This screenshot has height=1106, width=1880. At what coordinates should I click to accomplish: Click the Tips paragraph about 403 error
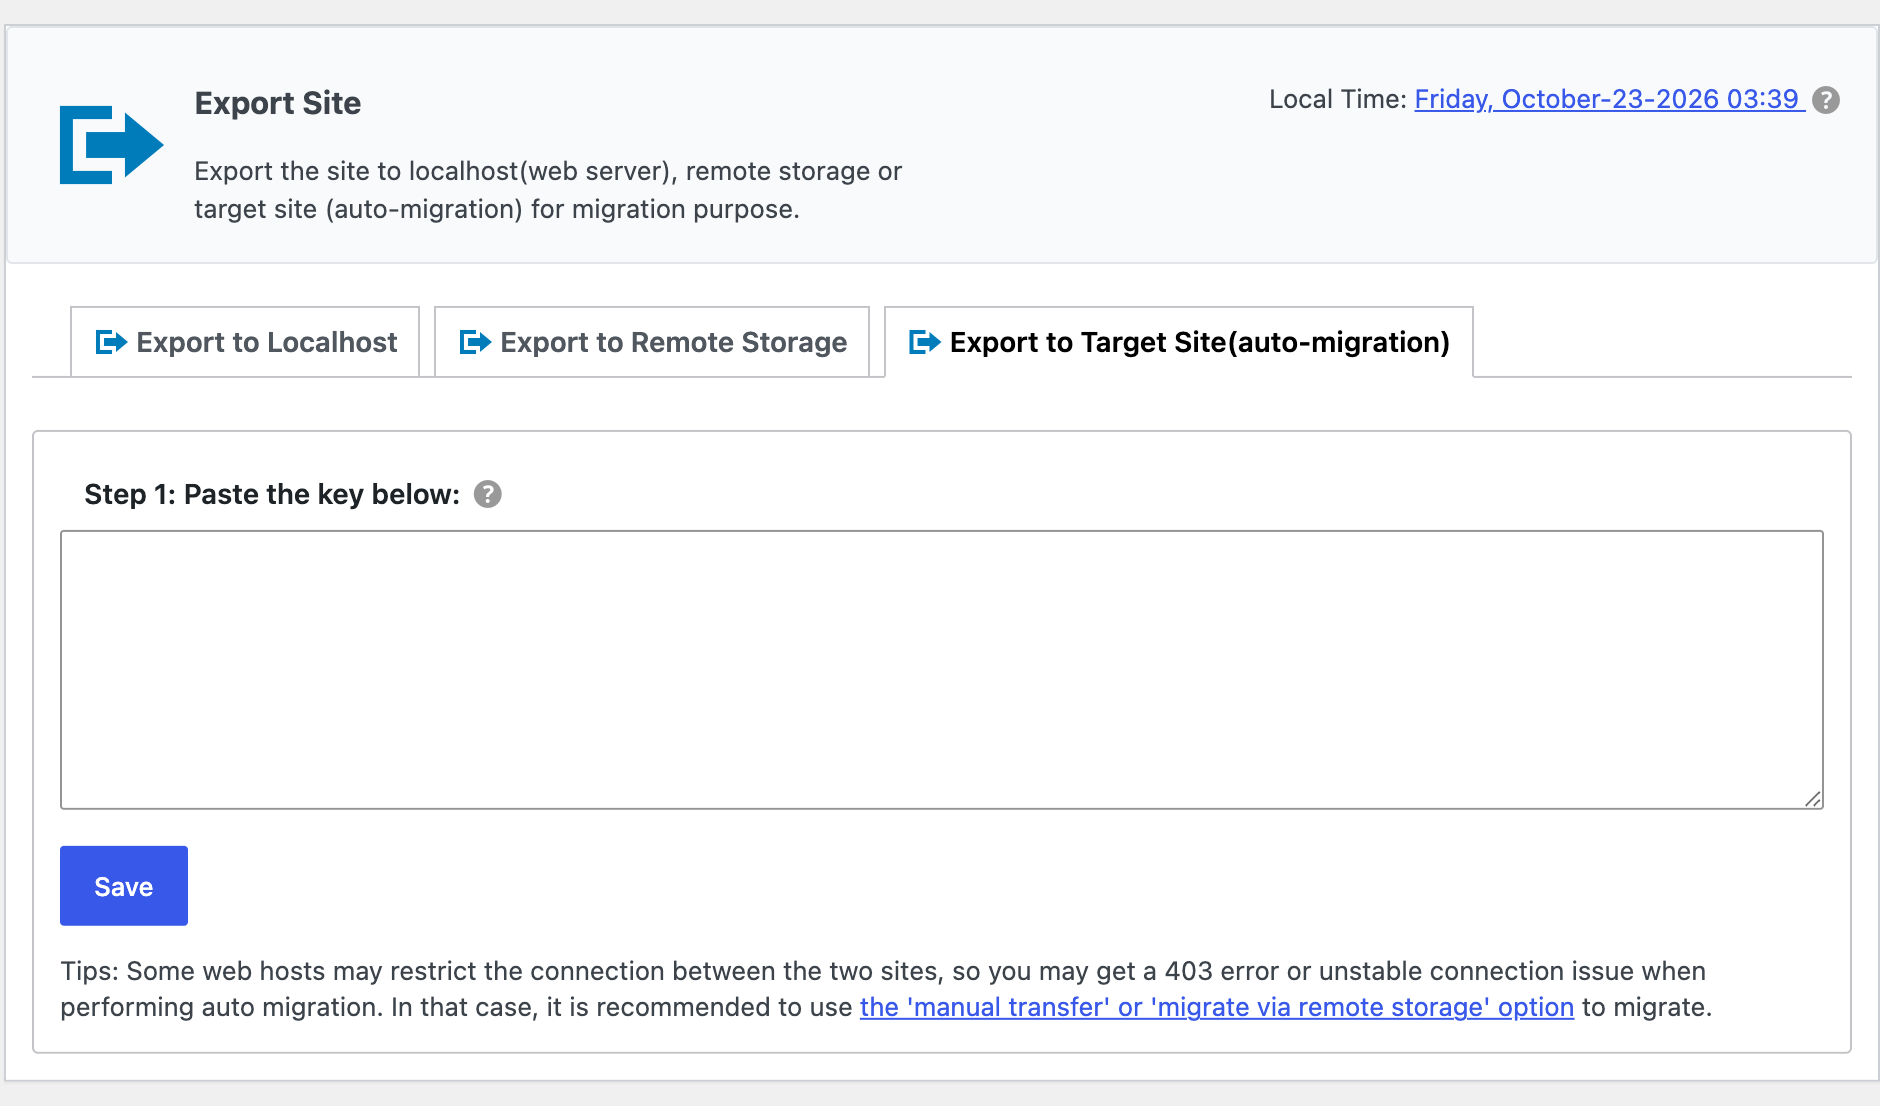(886, 989)
